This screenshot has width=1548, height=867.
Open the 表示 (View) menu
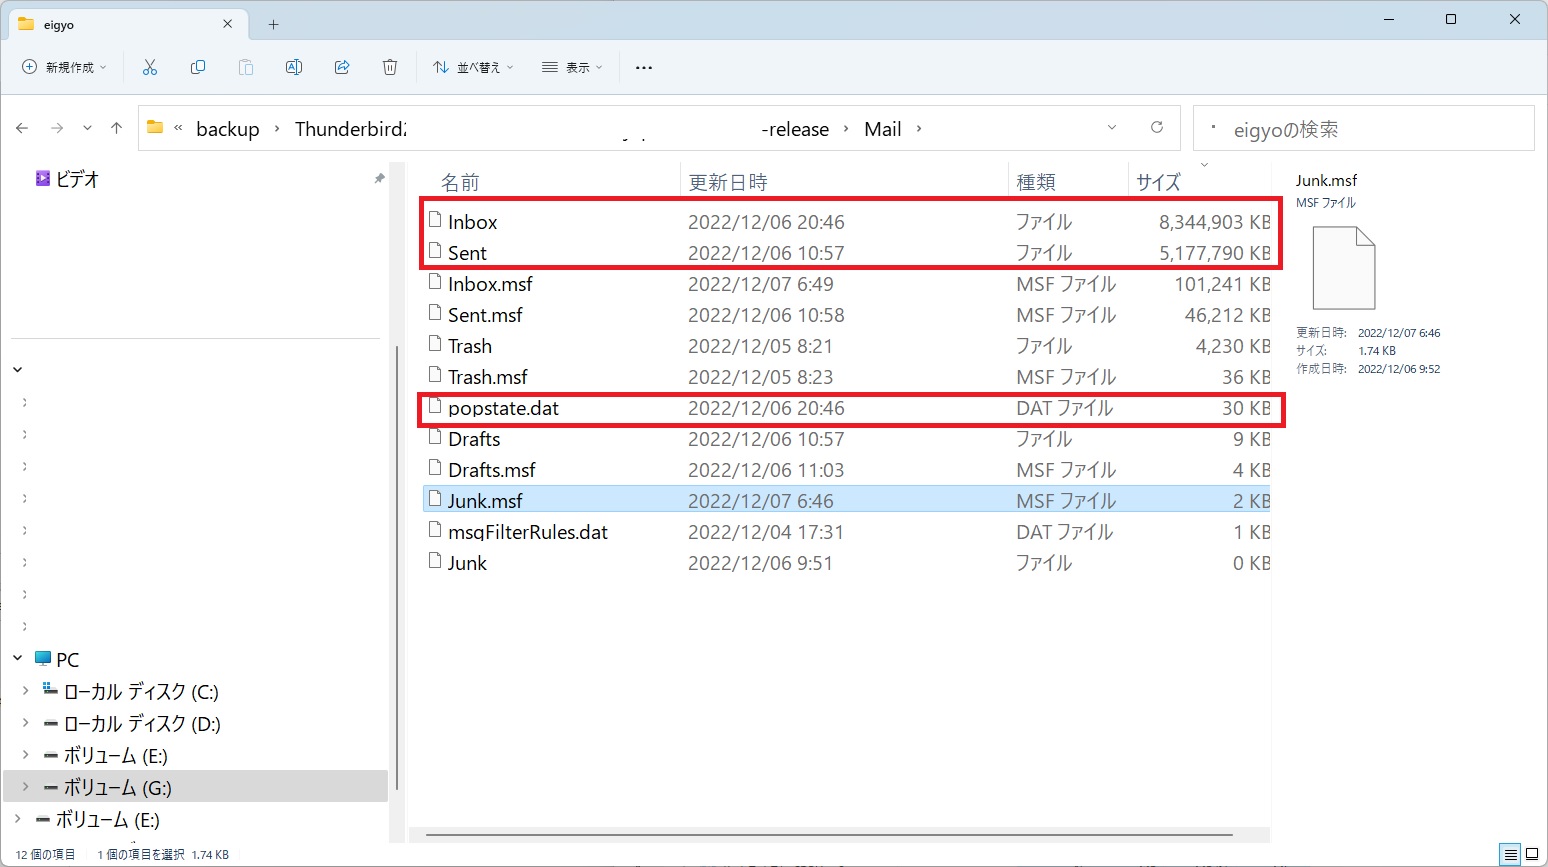coord(572,67)
